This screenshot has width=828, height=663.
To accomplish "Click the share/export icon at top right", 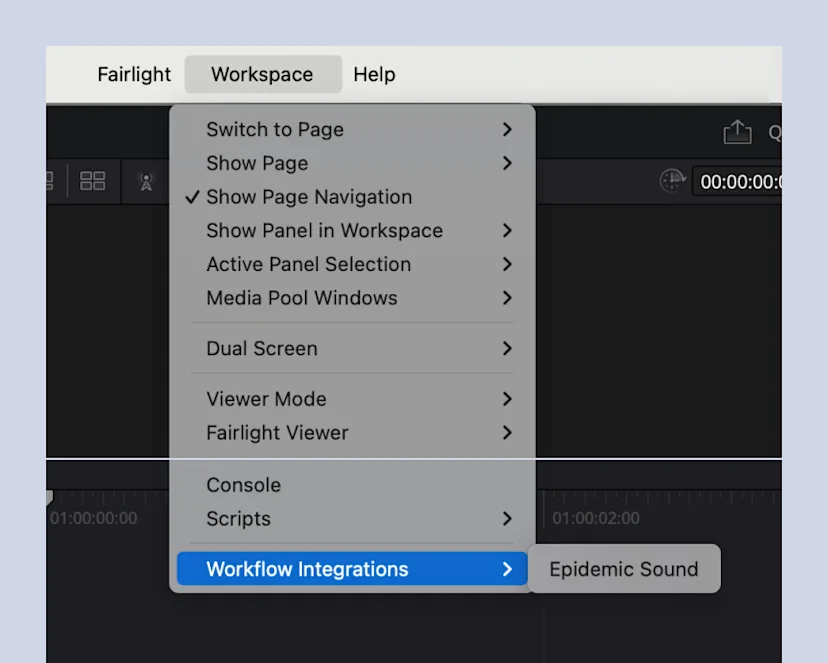I will [738, 131].
